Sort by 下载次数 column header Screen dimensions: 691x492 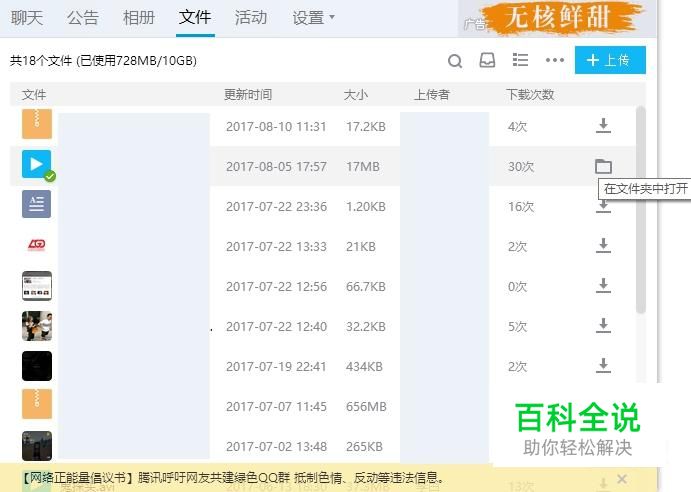(x=530, y=94)
